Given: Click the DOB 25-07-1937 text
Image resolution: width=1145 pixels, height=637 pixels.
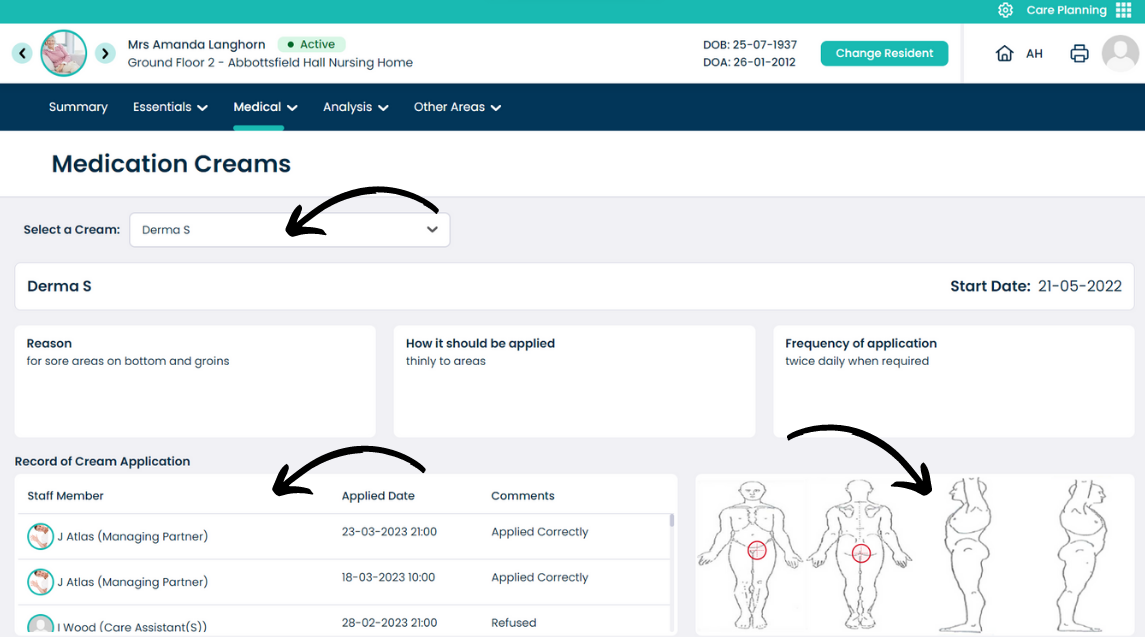Looking at the screenshot, I should pyautogui.click(x=750, y=45).
